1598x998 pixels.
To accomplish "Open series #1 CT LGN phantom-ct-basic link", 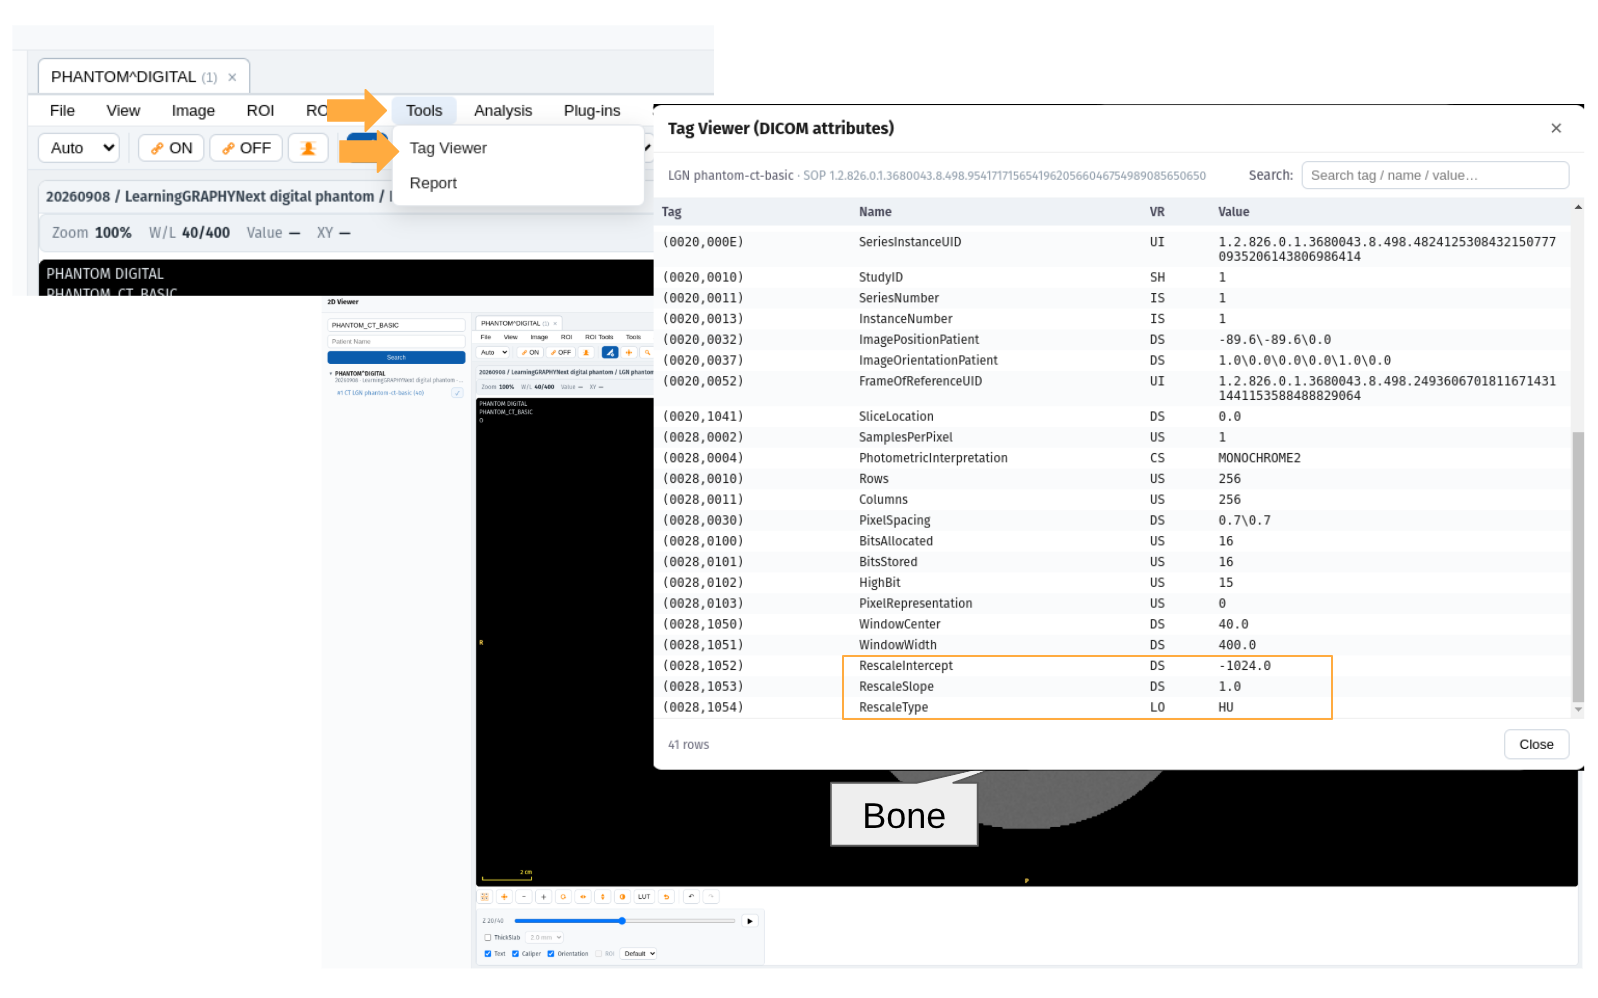I will point(381,393).
